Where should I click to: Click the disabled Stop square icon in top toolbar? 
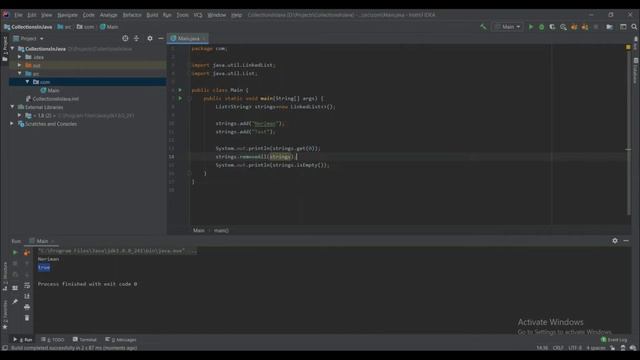point(596,27)
